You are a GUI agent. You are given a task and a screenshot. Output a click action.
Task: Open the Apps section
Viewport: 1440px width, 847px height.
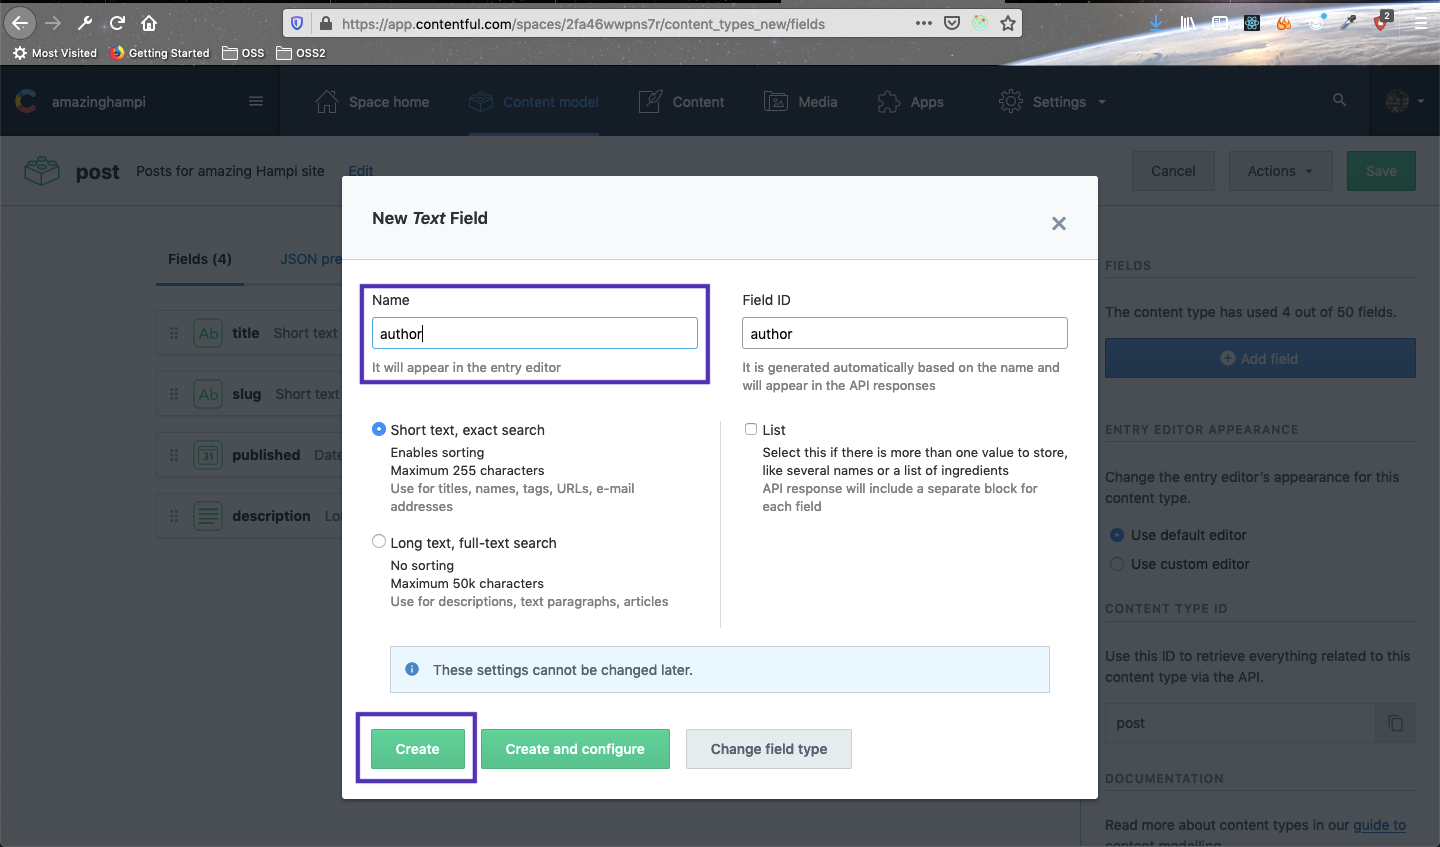coord(910,101)
